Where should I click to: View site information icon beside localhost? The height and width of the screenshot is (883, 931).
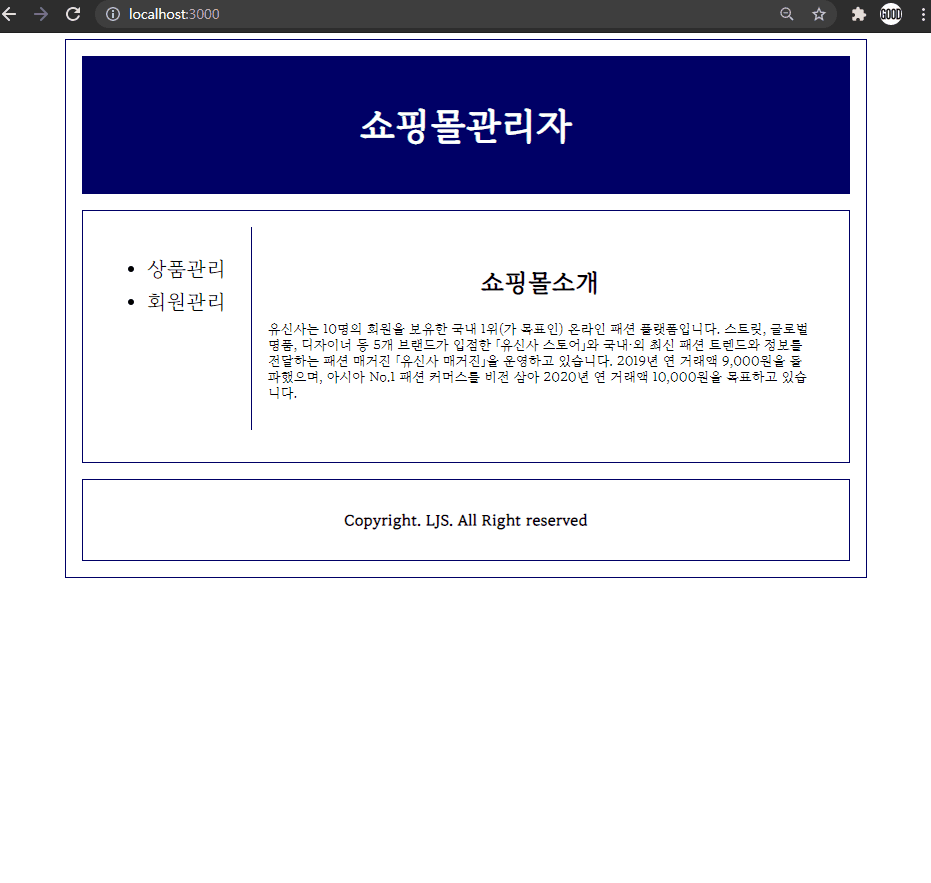coord(113,14)
